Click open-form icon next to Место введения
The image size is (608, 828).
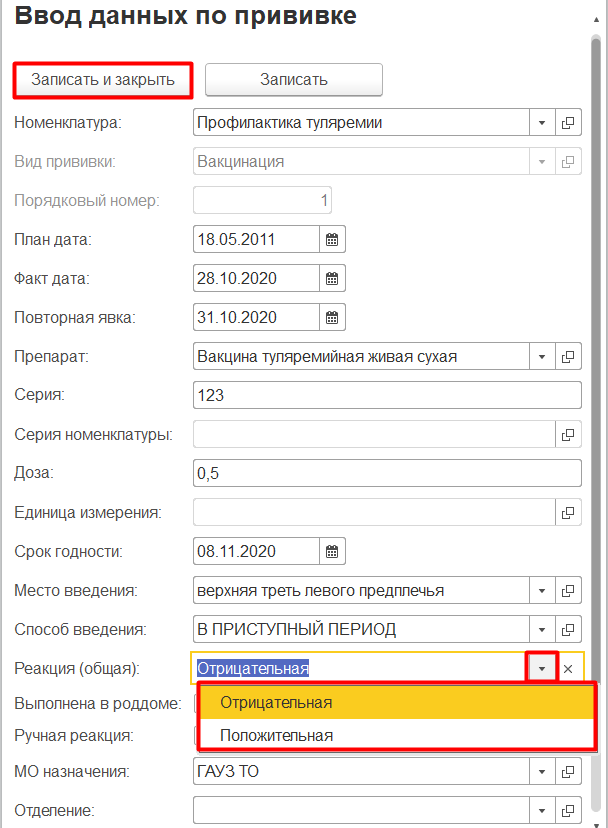pos(568,591)
